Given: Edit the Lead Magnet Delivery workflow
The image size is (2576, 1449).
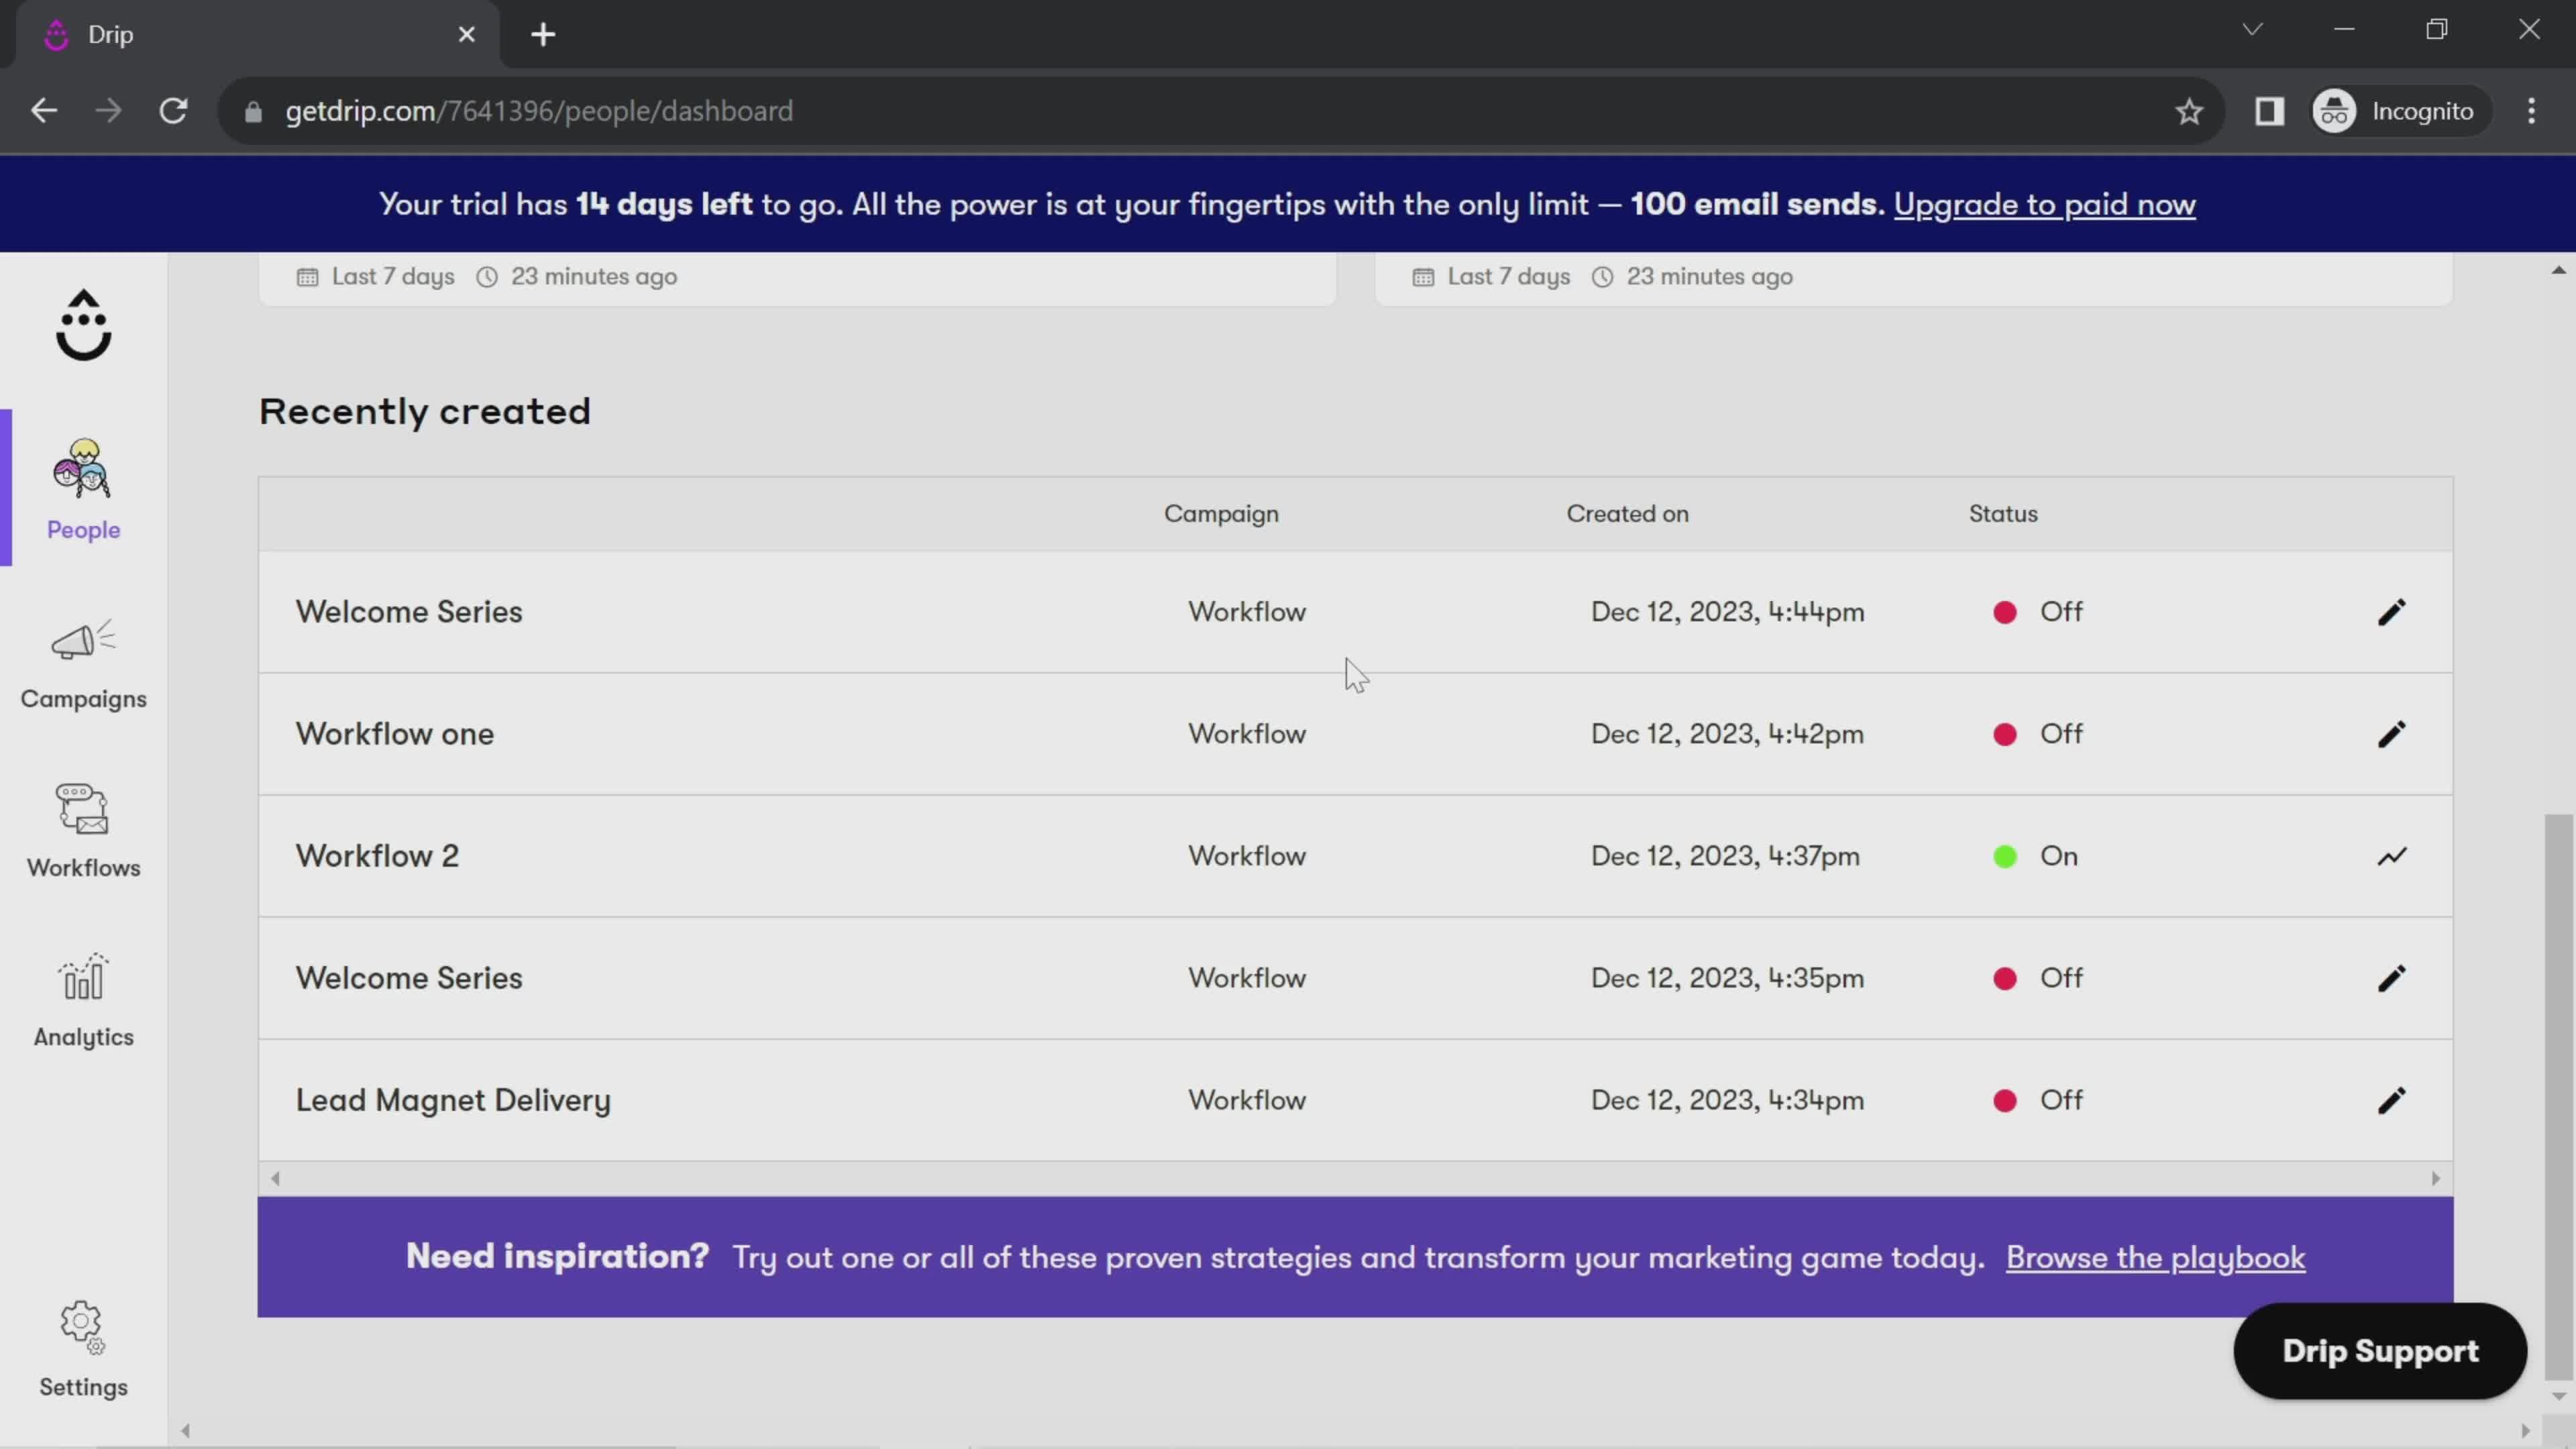Looking at the screenshot, I should click(2392, 1100).
